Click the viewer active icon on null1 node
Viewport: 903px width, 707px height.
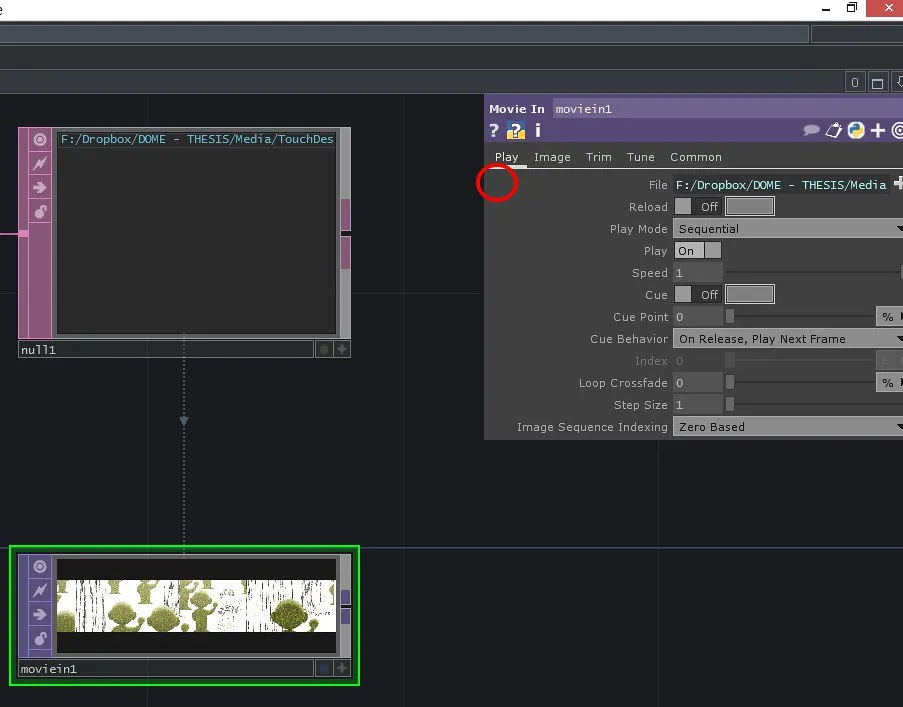(40, 140)
